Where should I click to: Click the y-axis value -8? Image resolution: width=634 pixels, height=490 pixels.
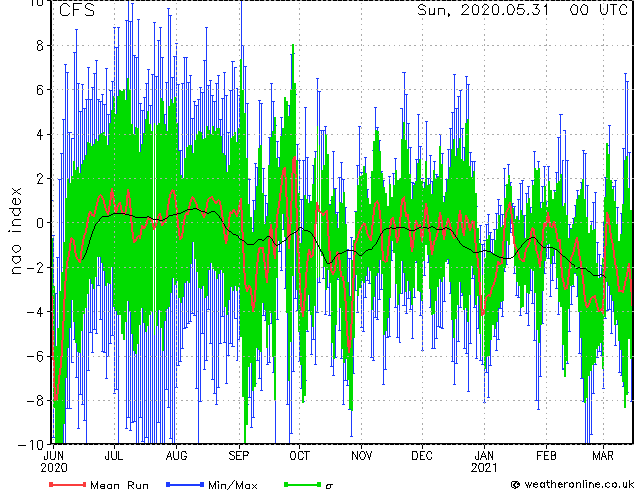click(x=36, y=401)
